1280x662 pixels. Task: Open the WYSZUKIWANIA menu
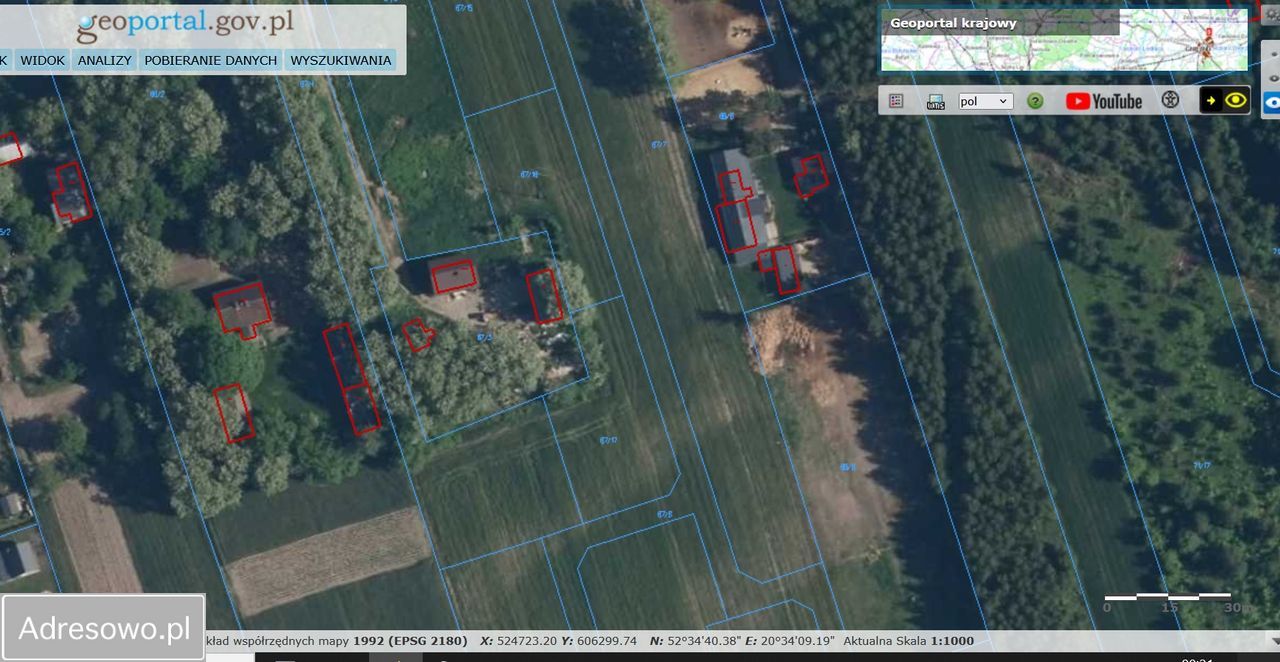(x=341, y=60)
